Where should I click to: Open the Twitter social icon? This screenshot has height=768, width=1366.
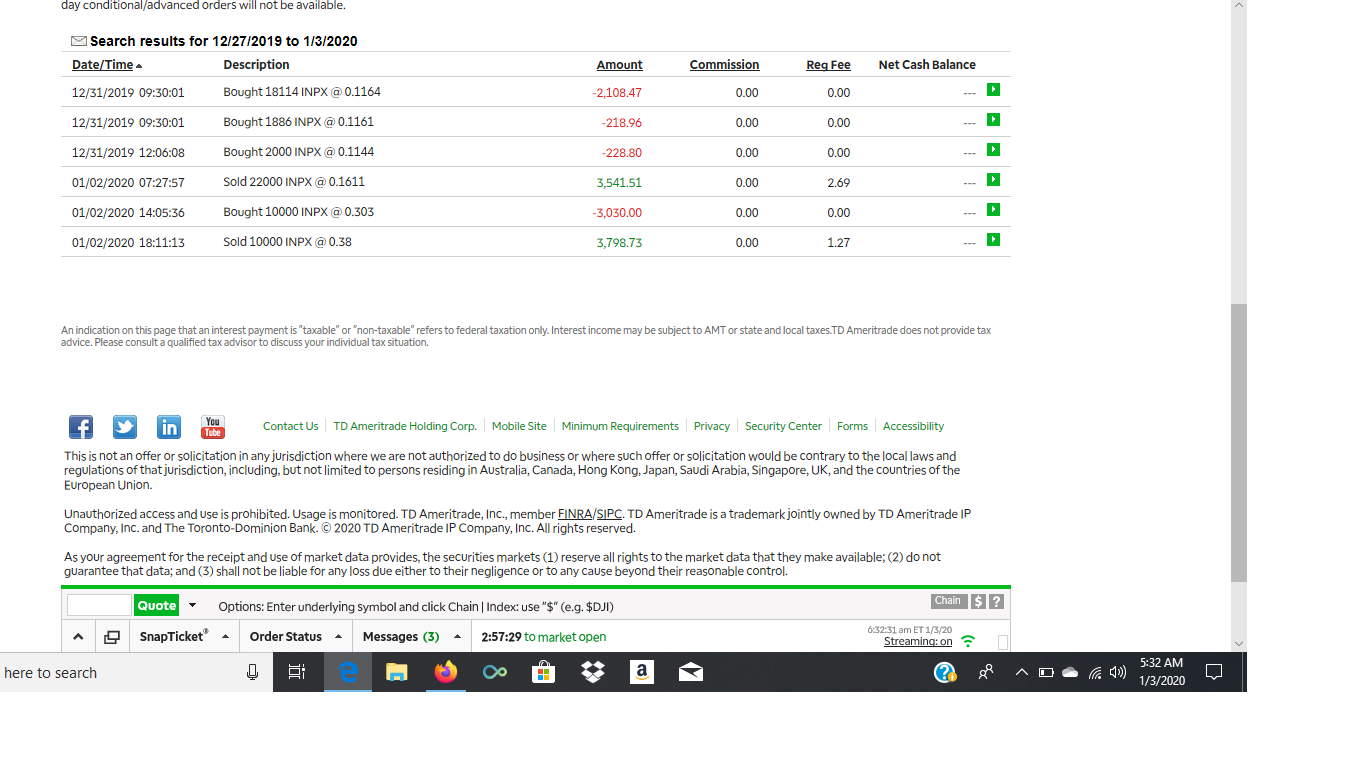click(125, 427)
